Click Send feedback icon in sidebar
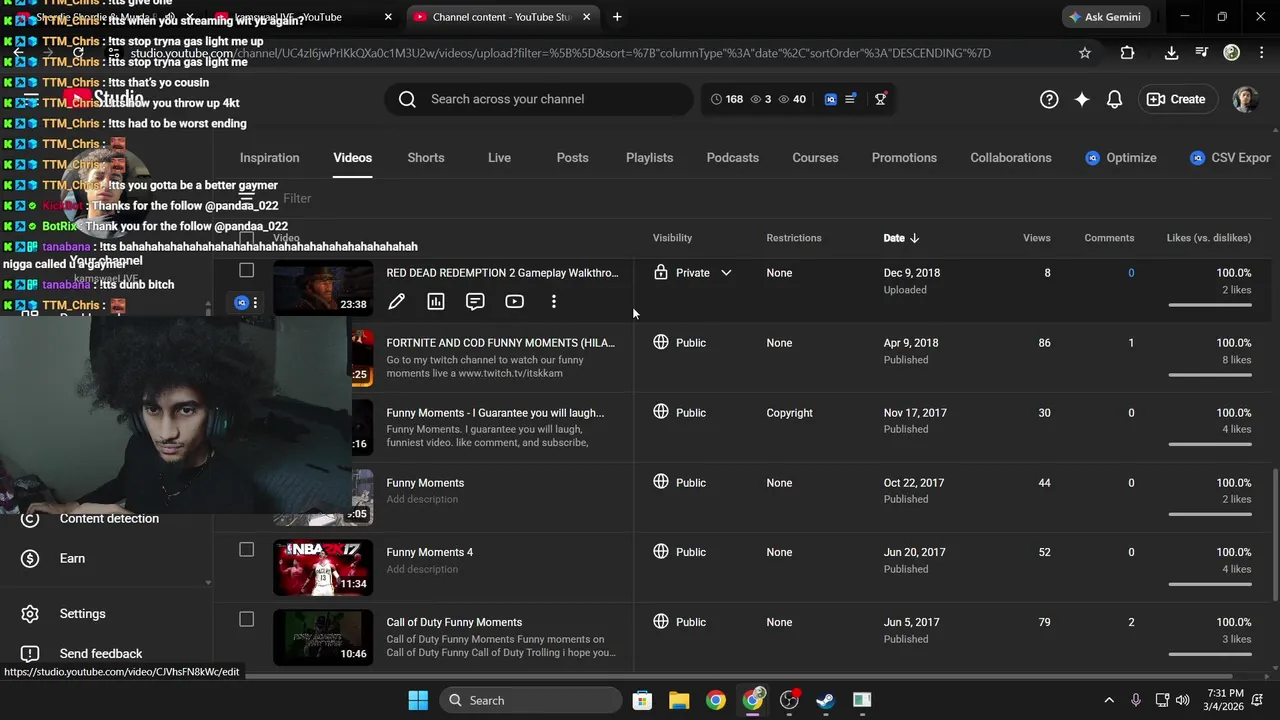 30,654
